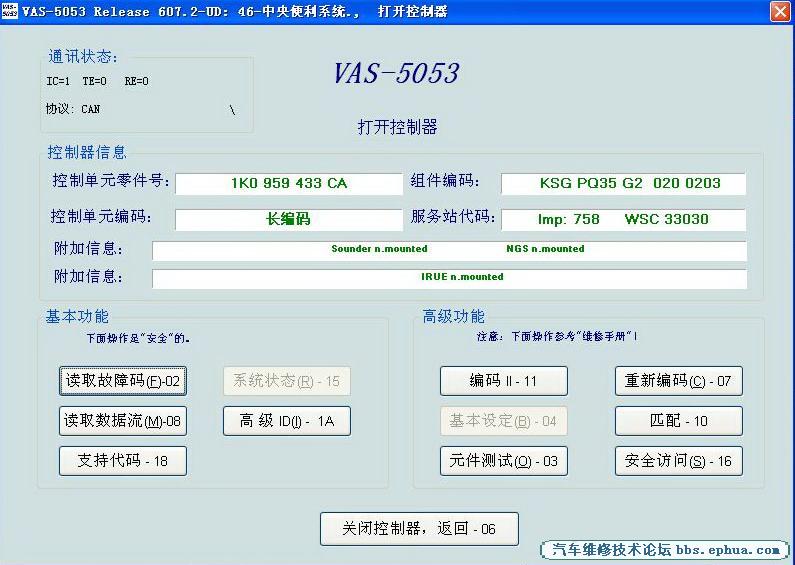This screenshot has width=795, height=565.
Task: Click the 长编码 coding field
Action: (x=289, y=220)
